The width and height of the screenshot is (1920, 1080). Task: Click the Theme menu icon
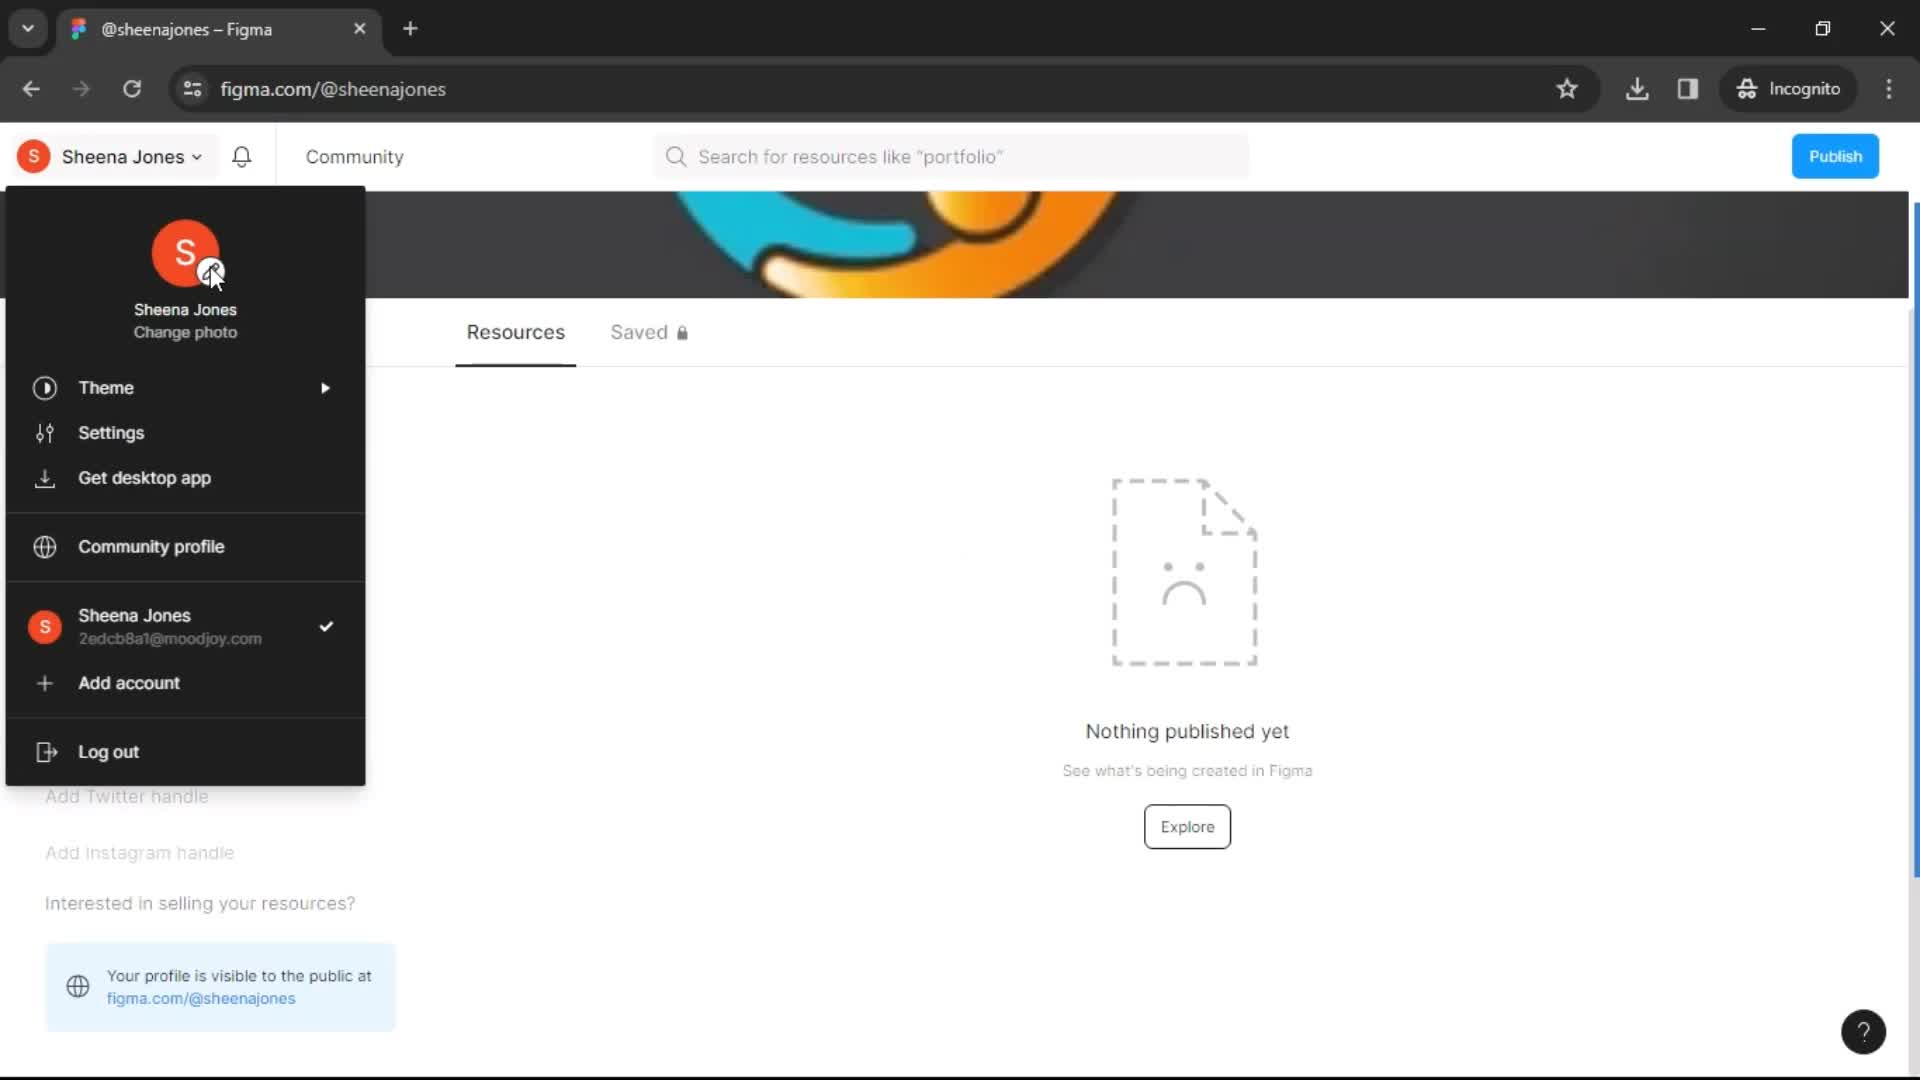pos(44,386)
